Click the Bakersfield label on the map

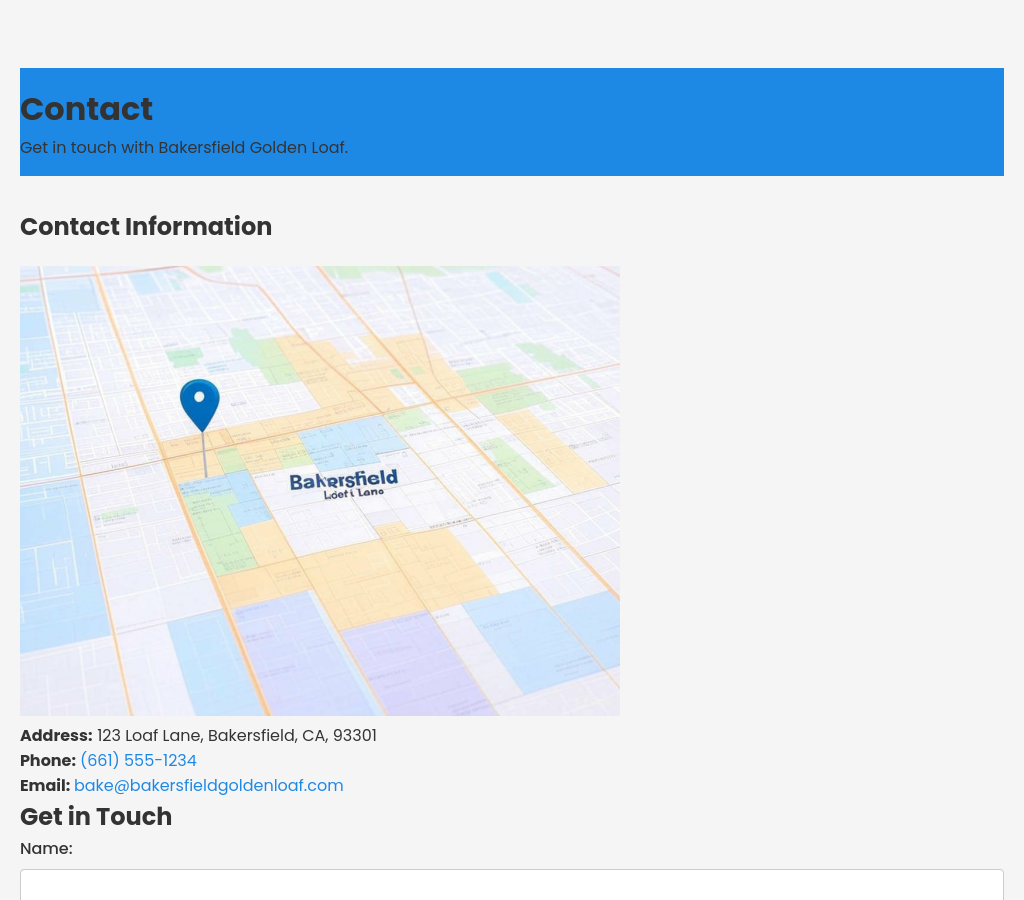(x=343, y=481)
